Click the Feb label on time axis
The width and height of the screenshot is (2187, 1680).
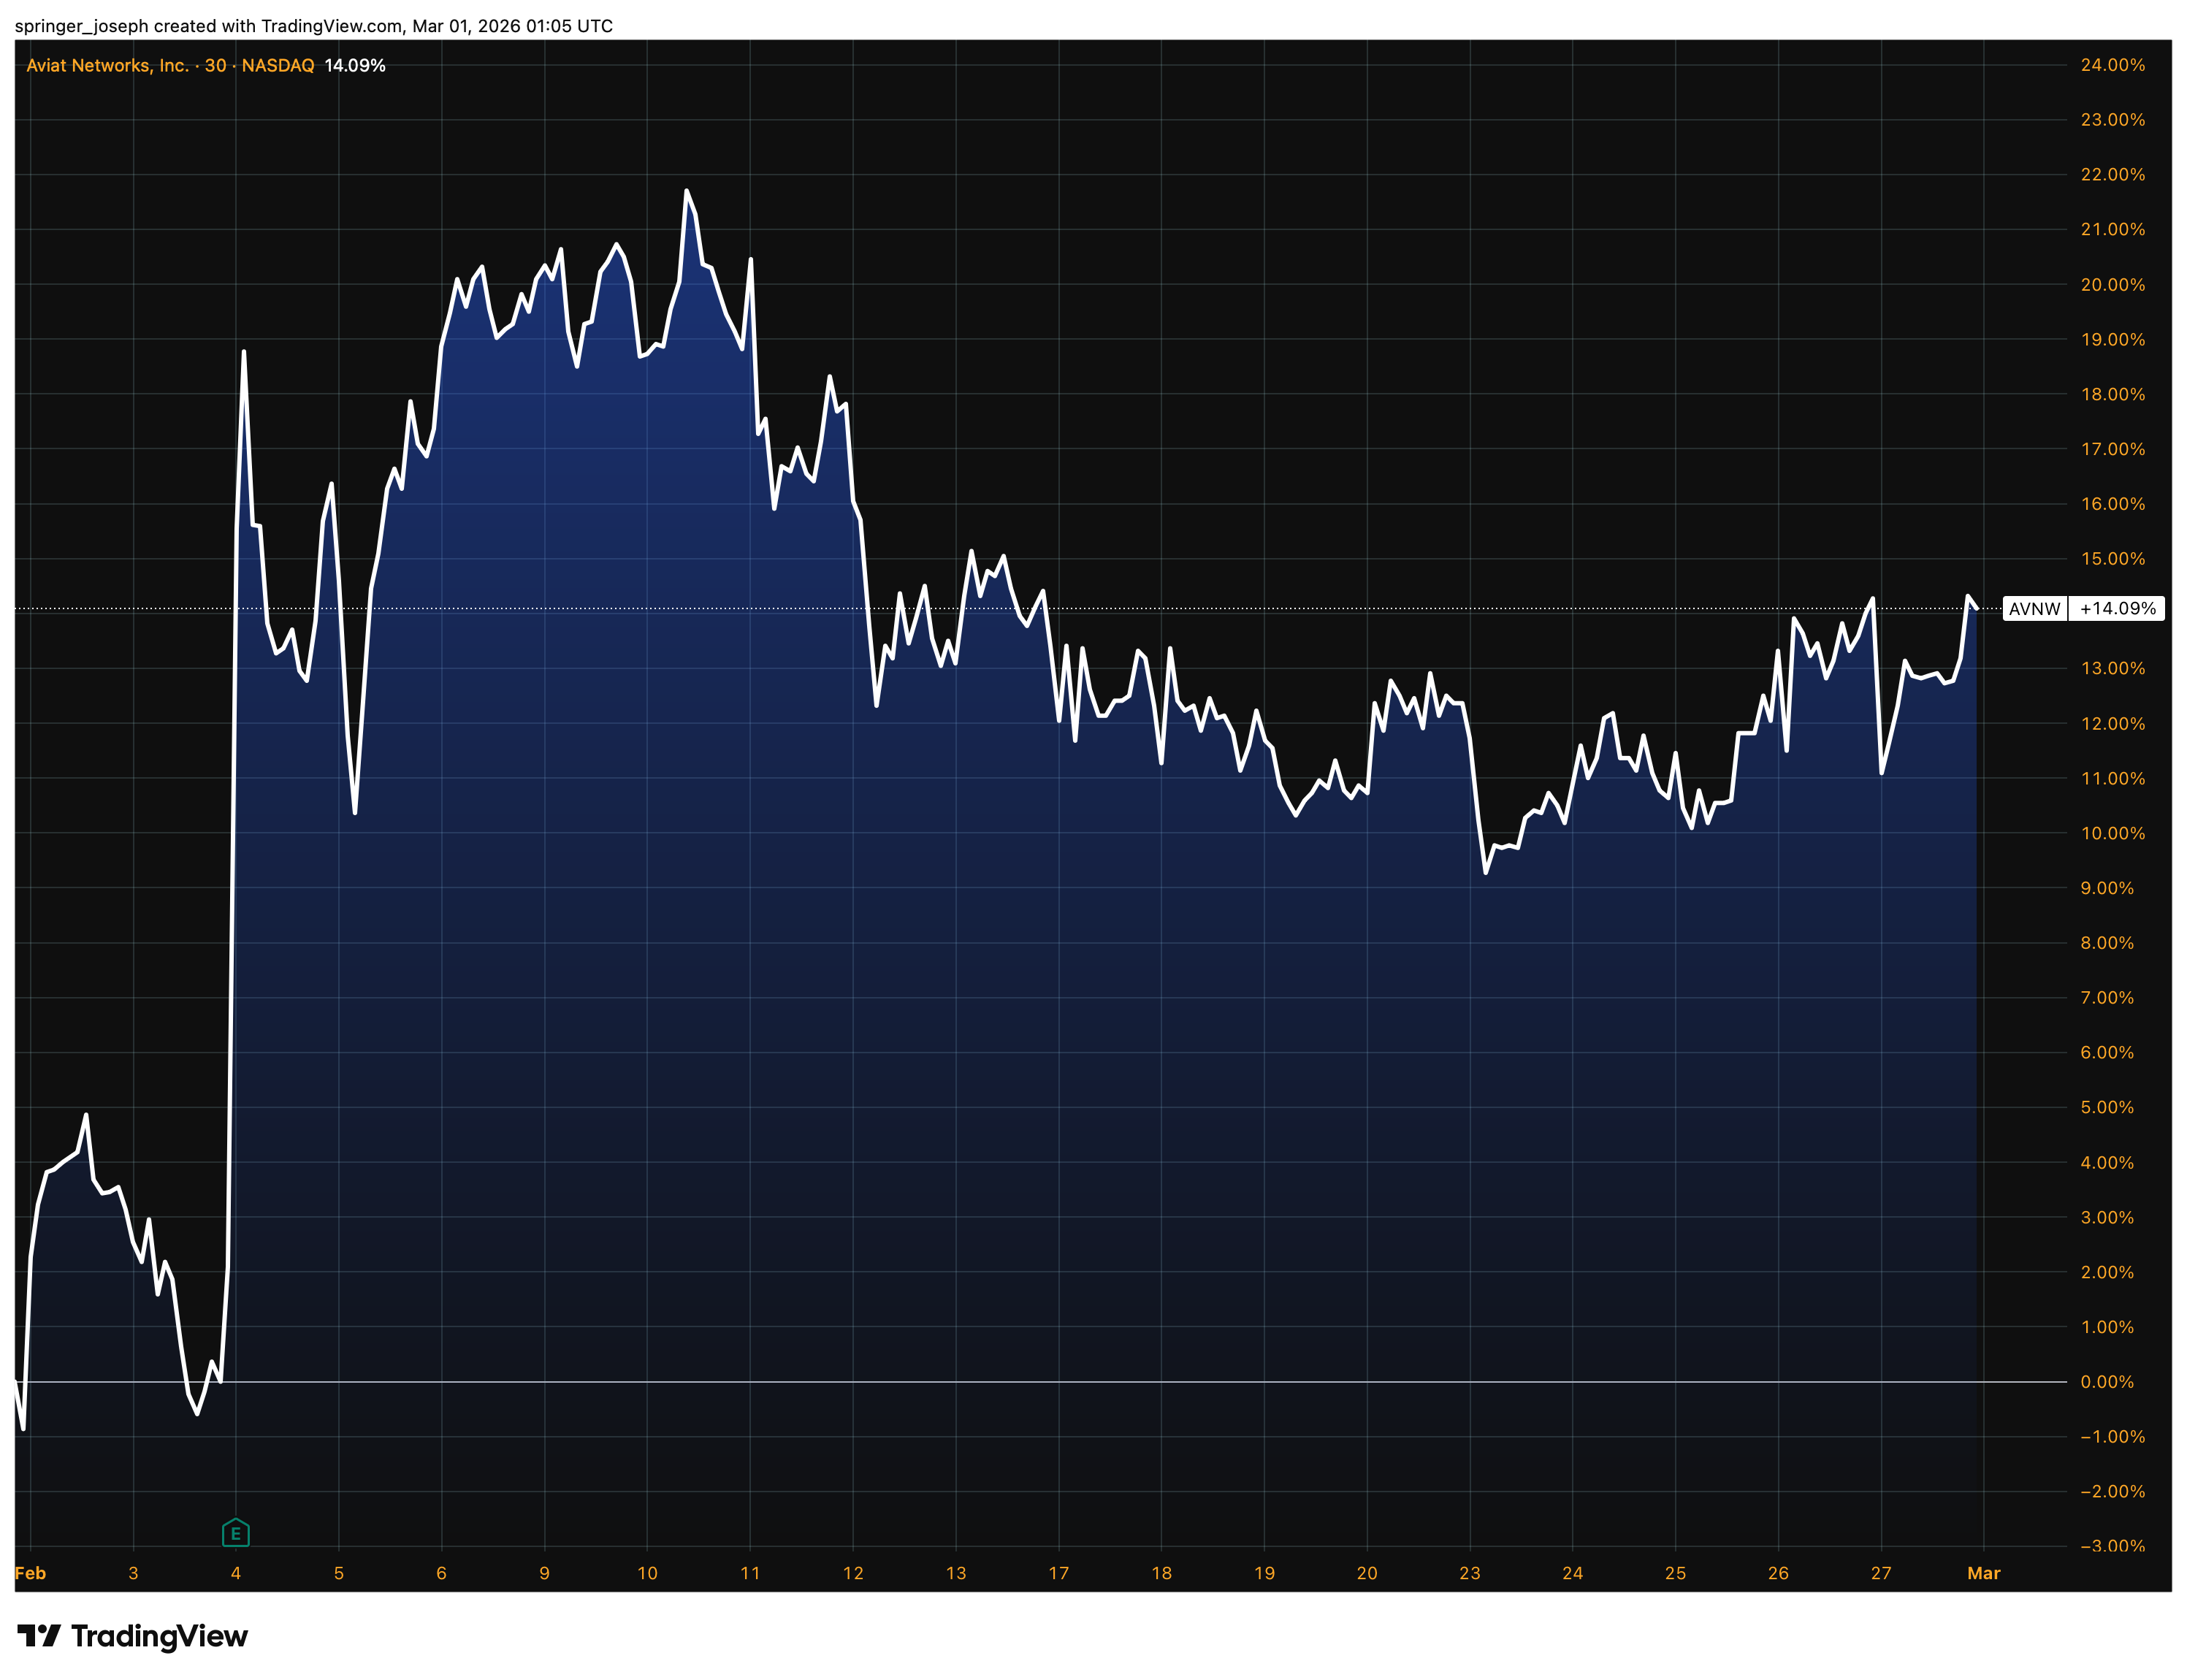pos(31,1573)
